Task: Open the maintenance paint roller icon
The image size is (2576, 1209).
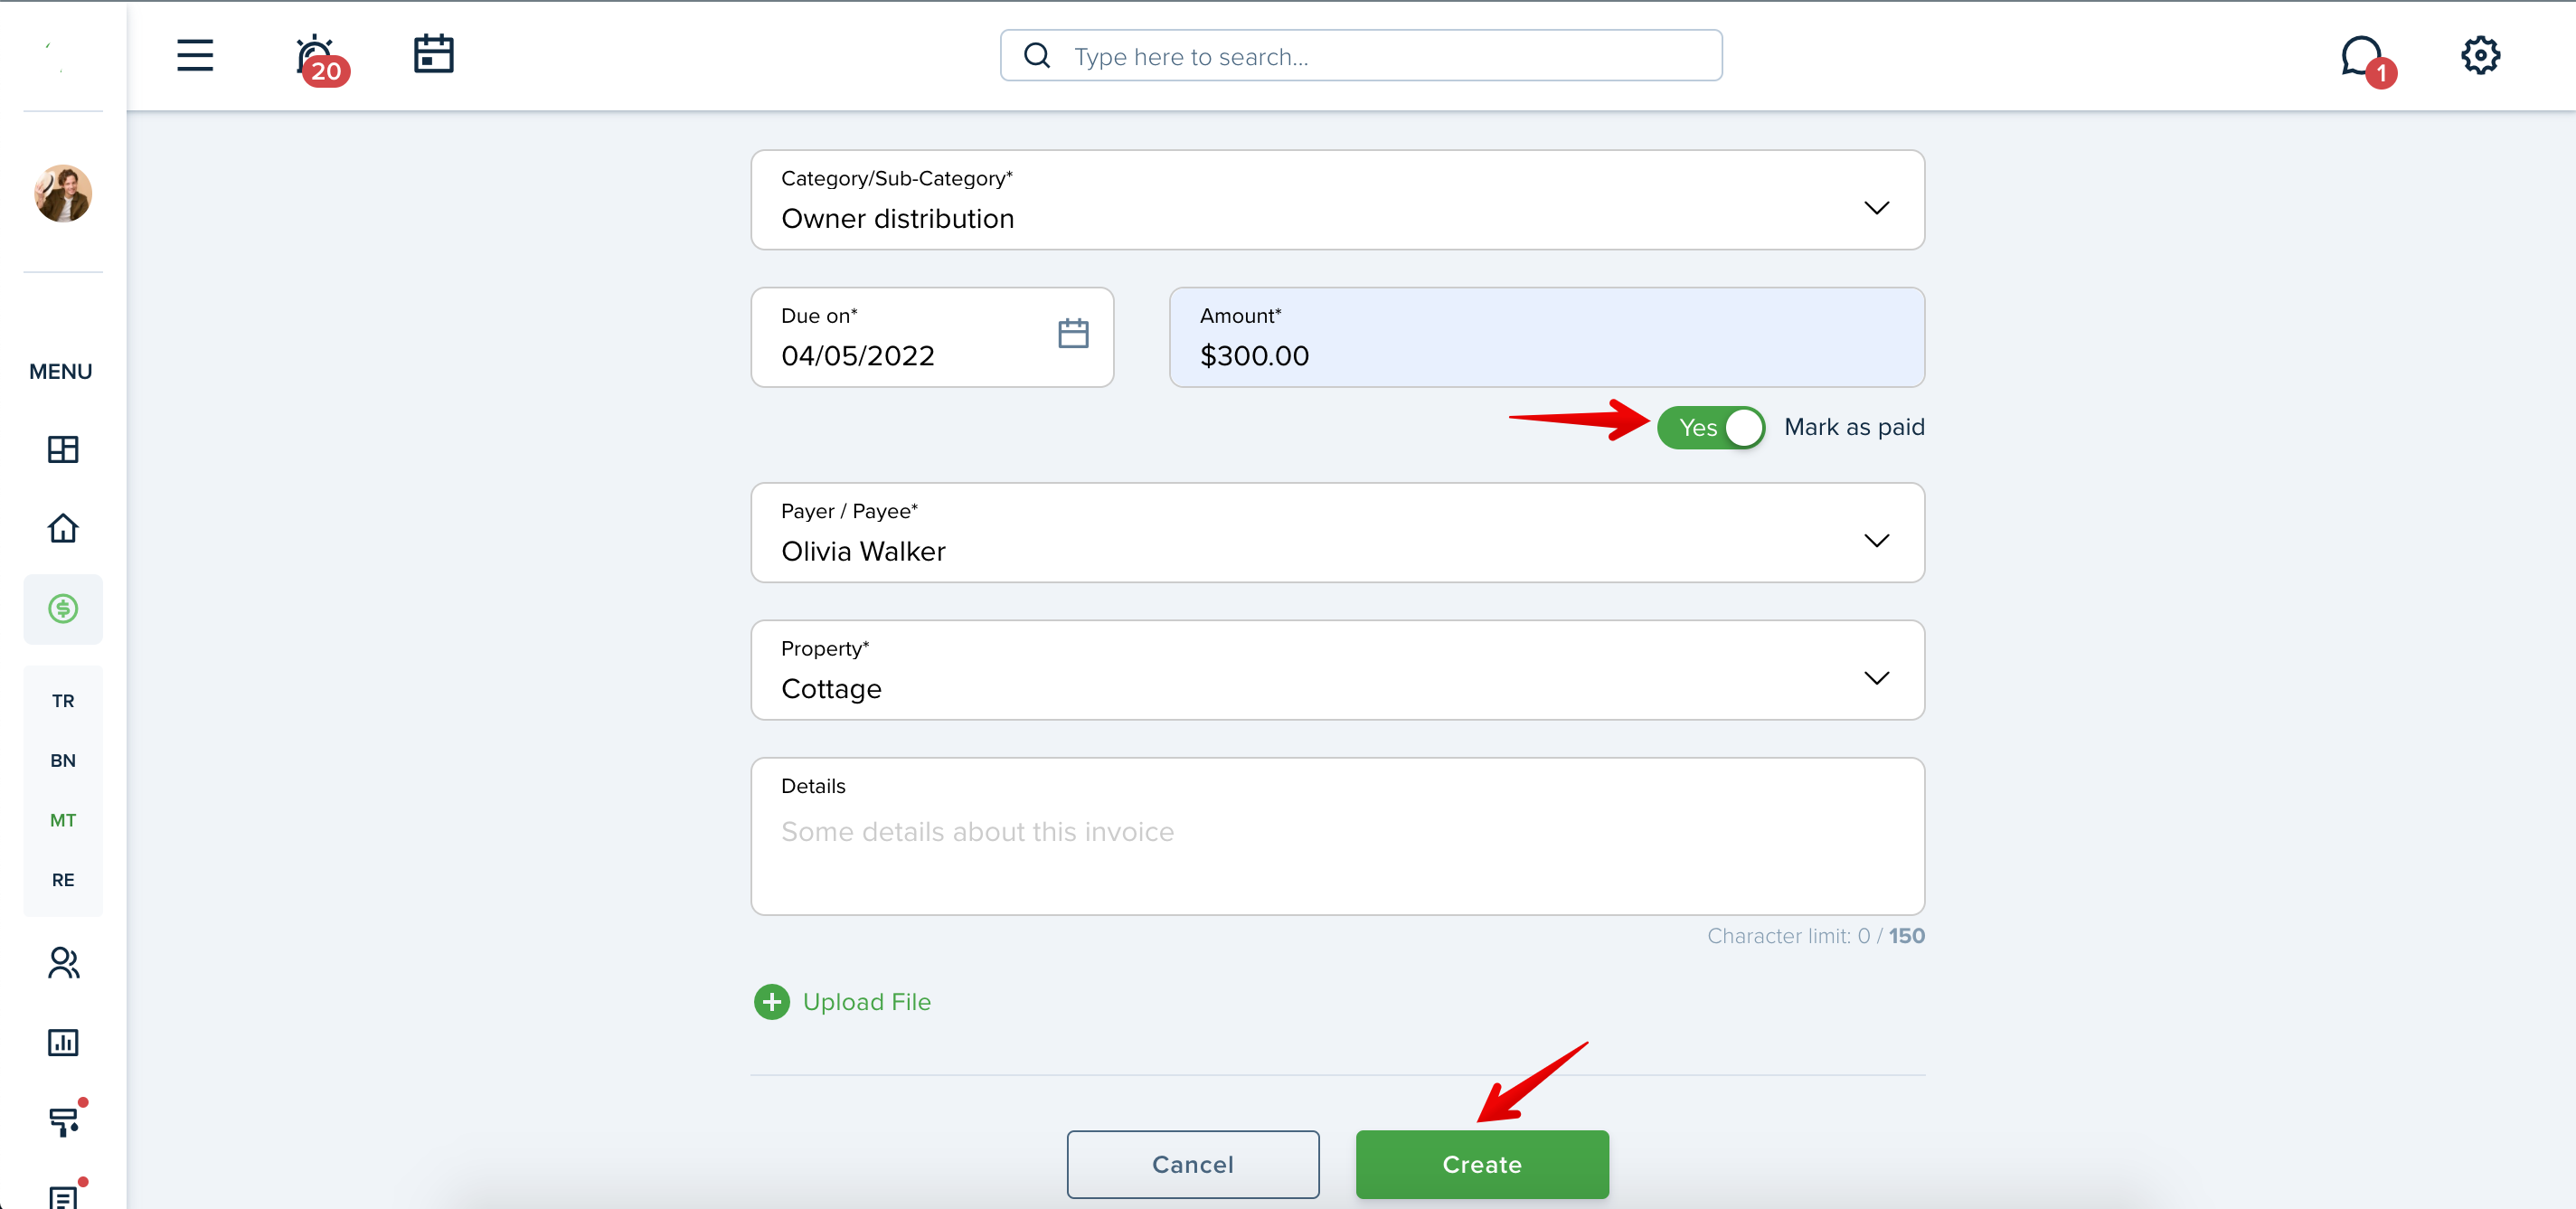Action: tap(65, 1120)
